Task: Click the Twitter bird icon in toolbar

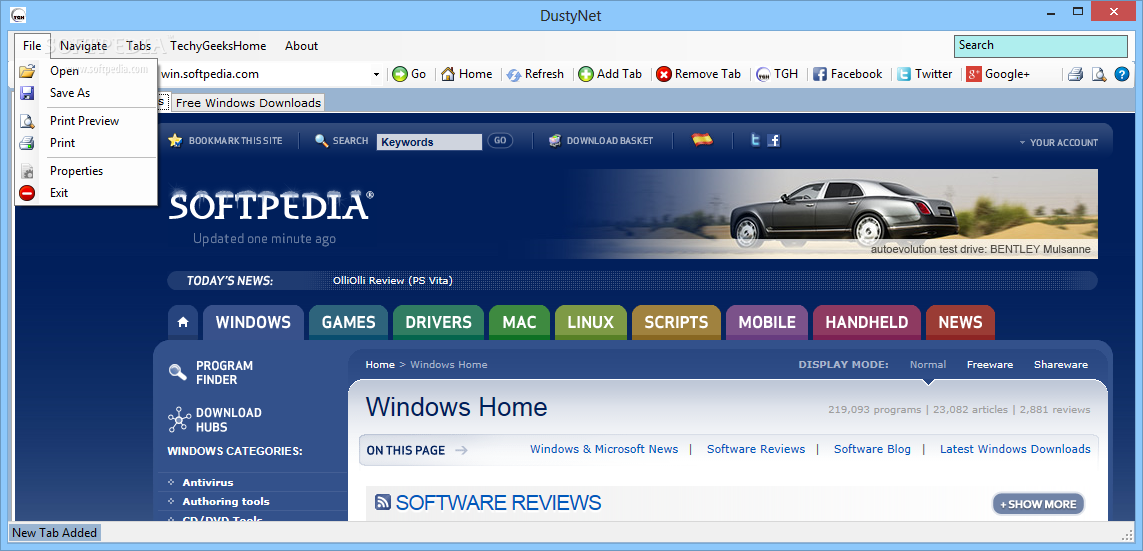Action: pos(904,74)
